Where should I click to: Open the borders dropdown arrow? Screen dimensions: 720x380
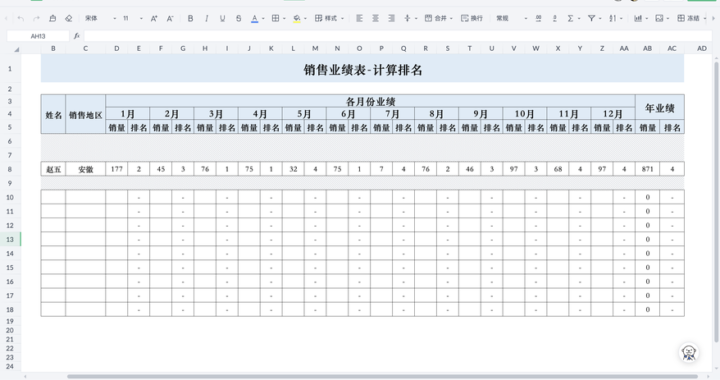point(284,18)
